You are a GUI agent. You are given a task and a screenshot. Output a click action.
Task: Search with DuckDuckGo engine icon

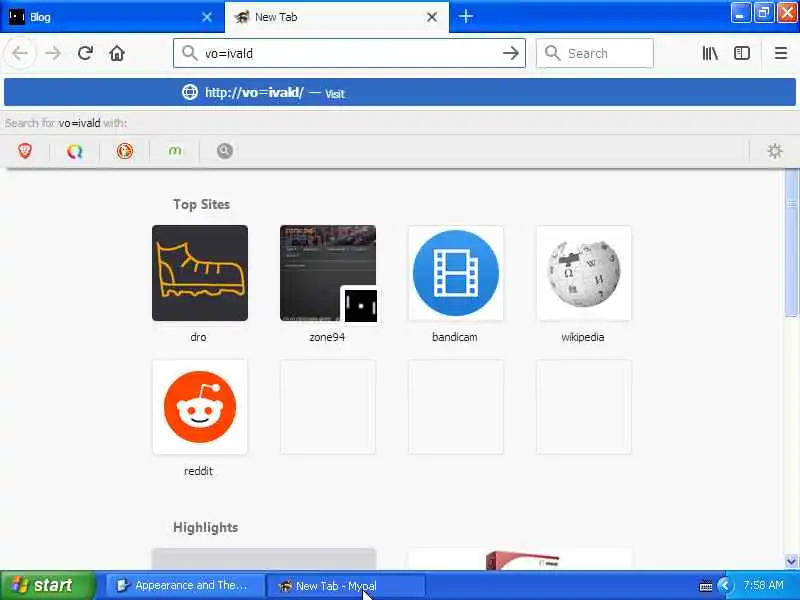[125, 151]
